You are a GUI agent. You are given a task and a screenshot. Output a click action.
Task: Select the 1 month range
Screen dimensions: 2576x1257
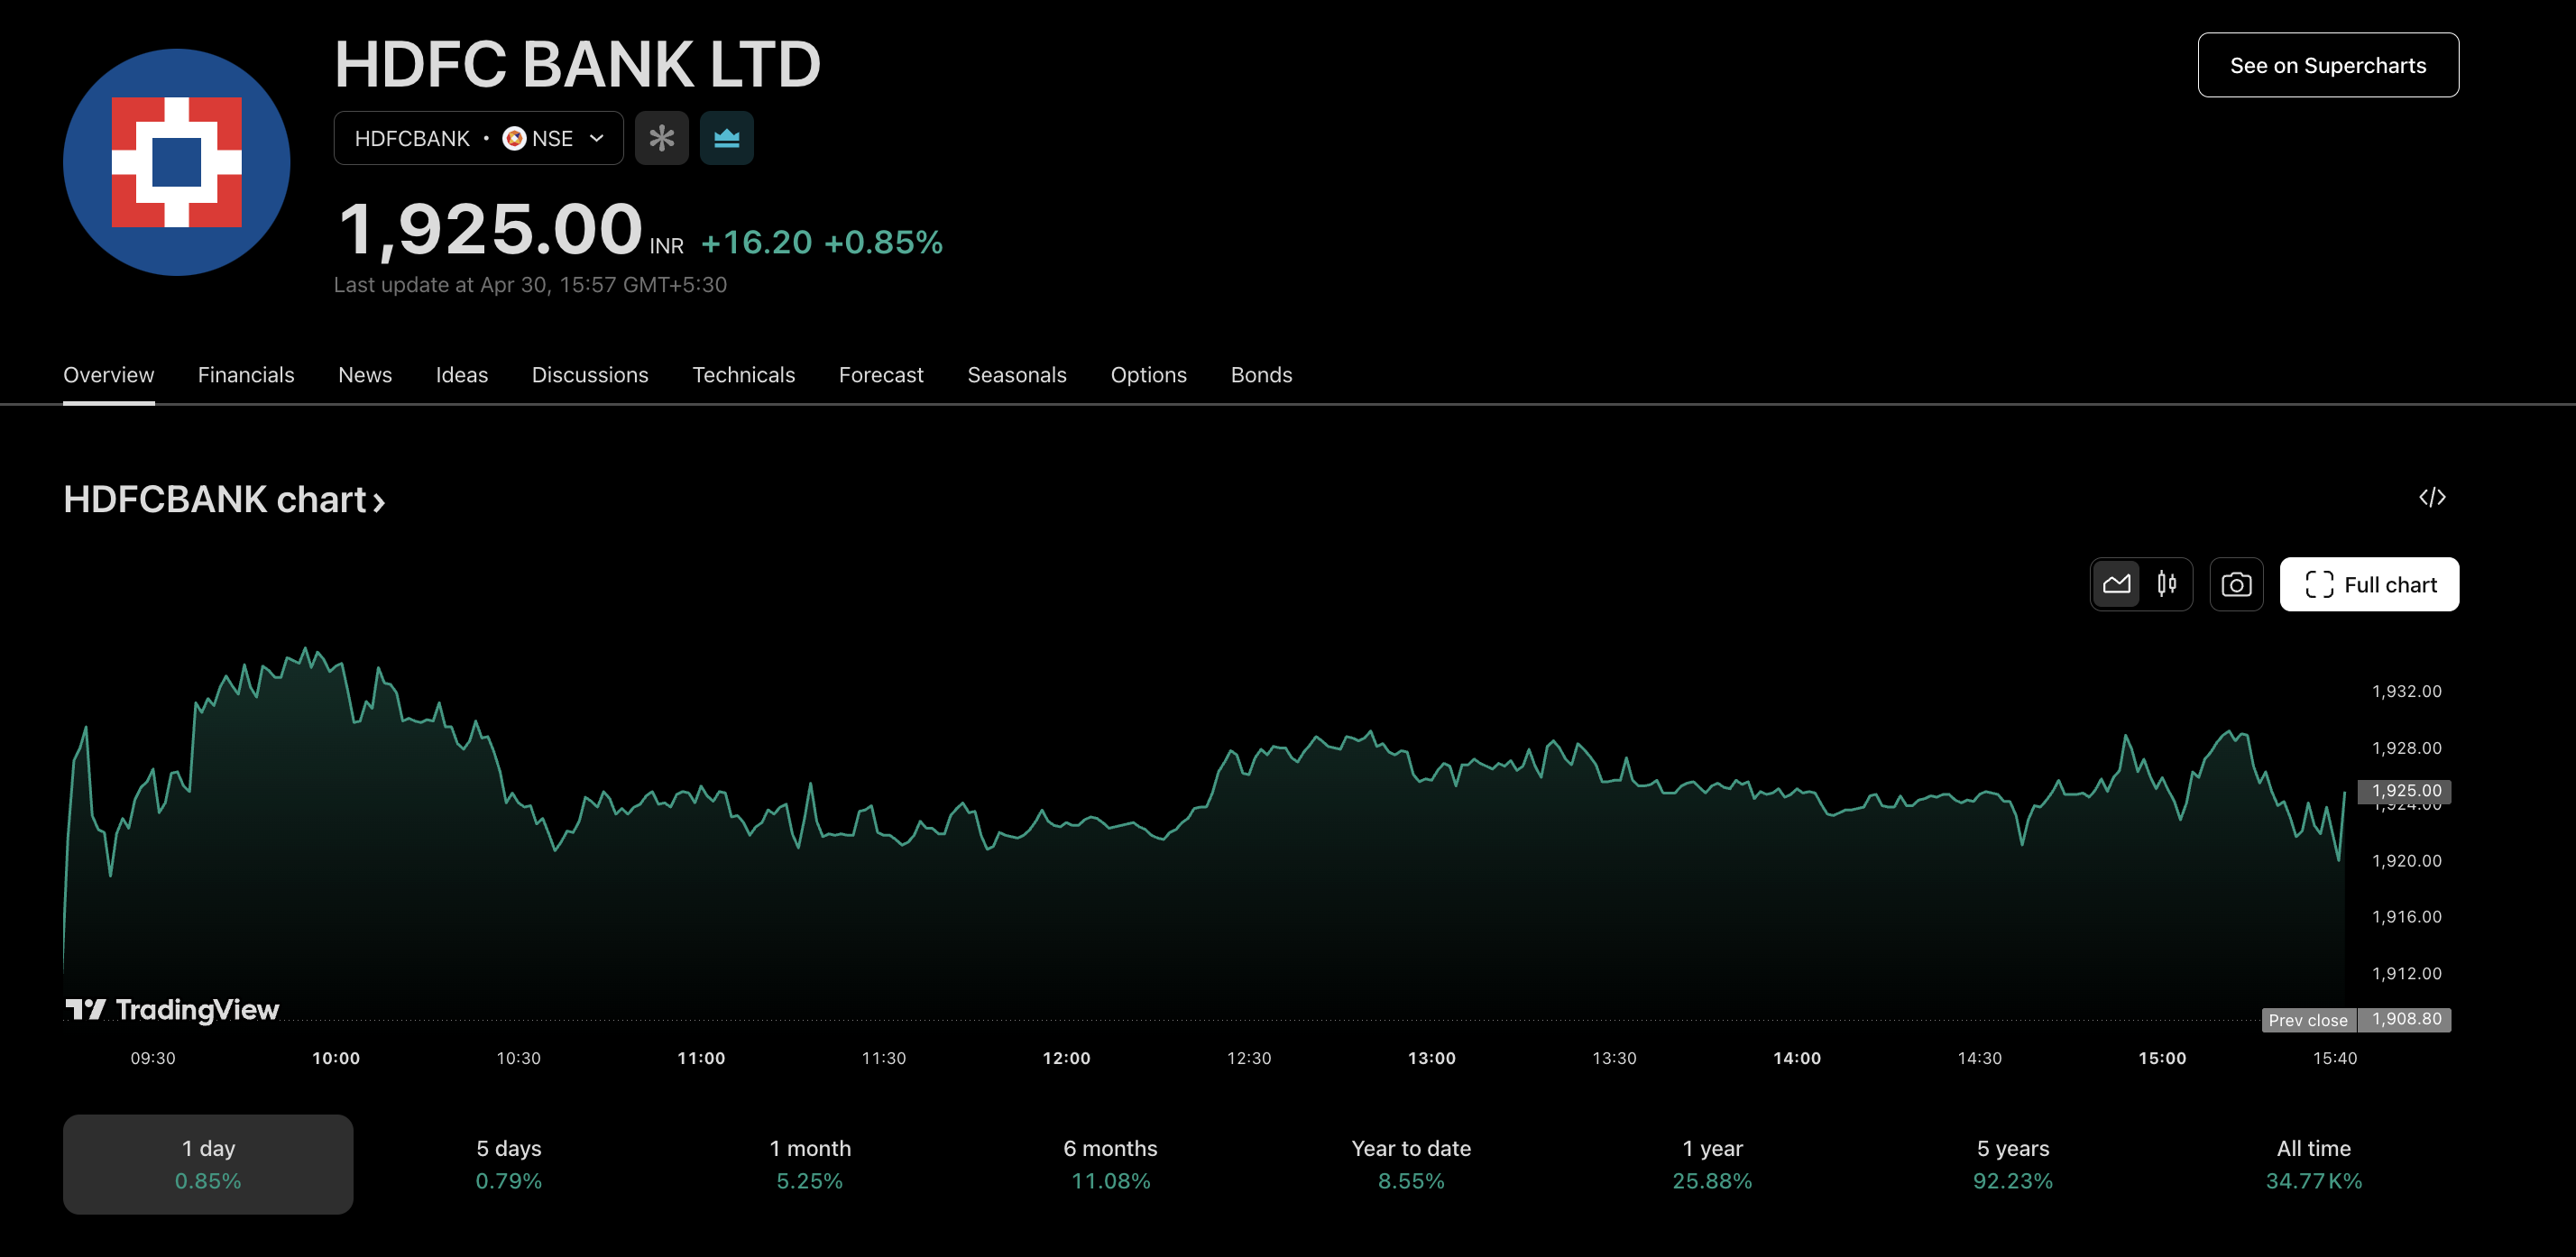click(810, 1164)
